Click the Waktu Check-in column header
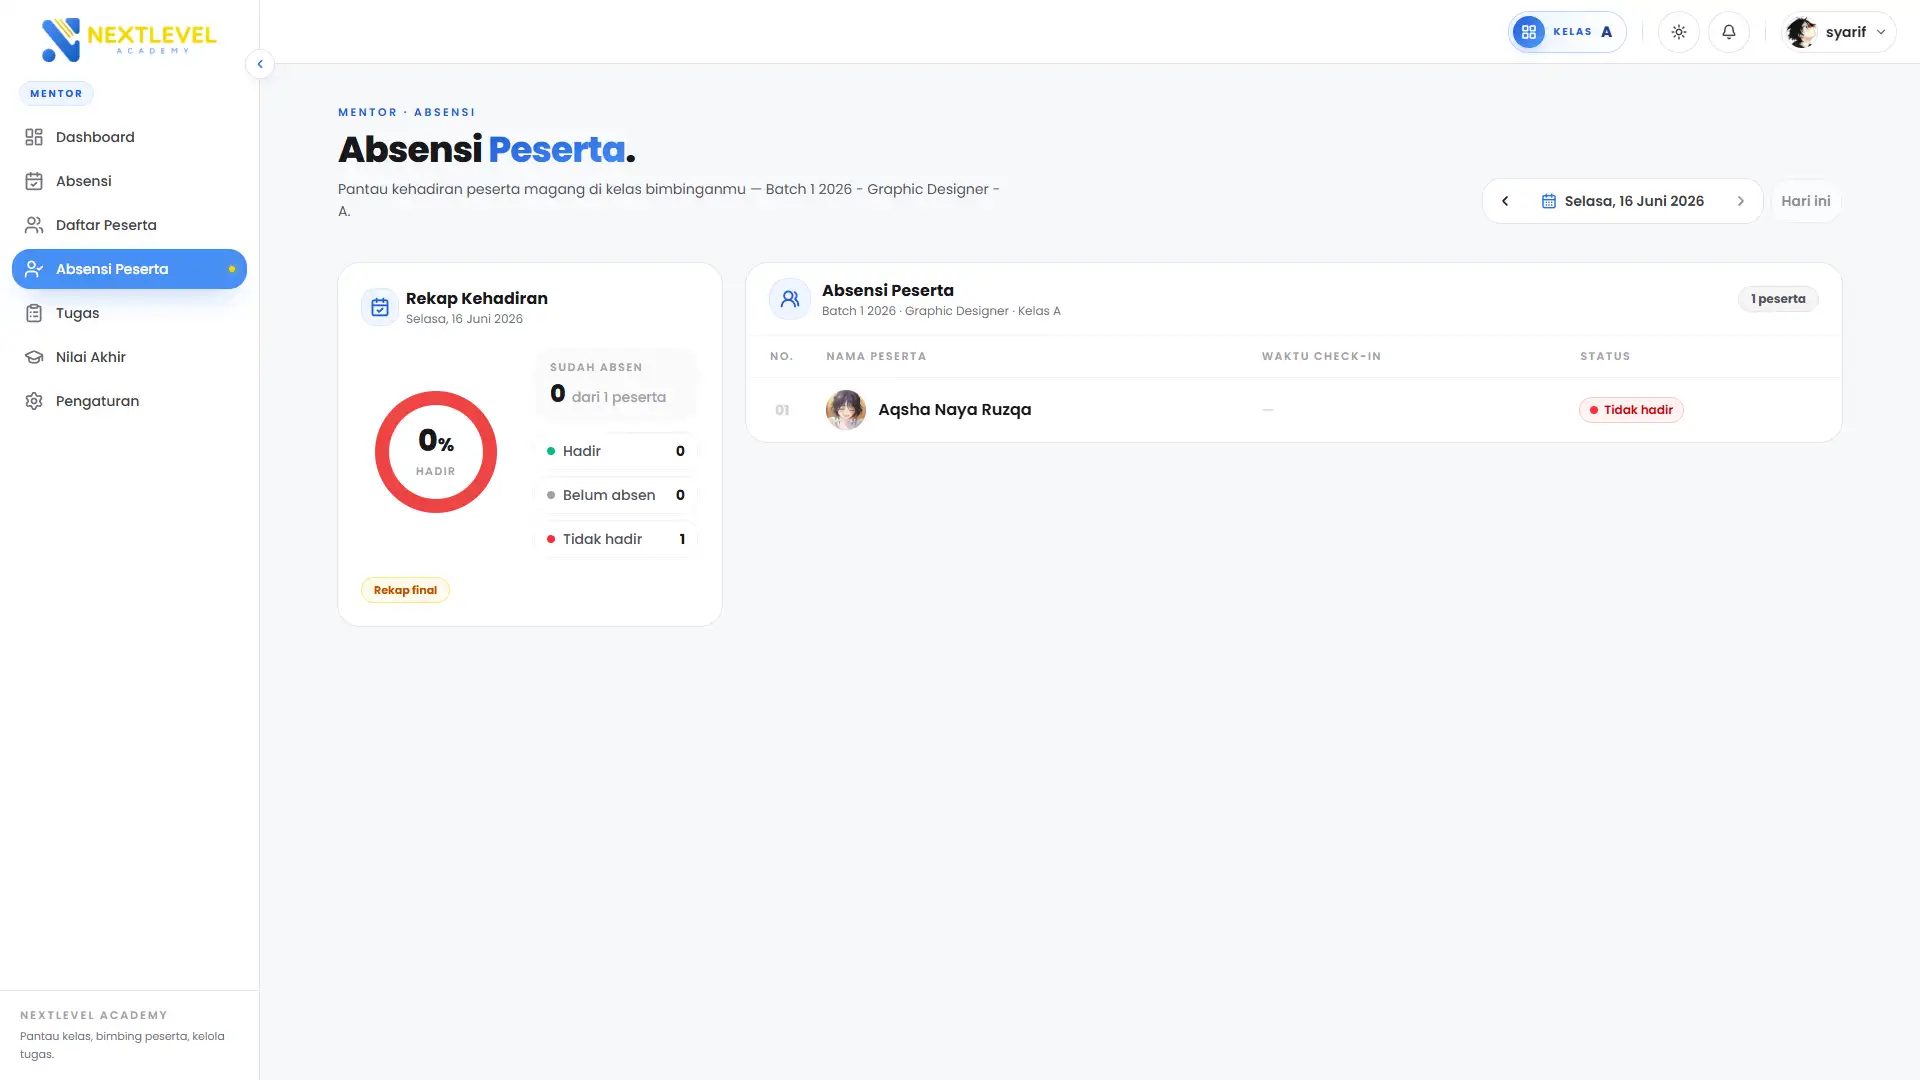 [1321, 356]
